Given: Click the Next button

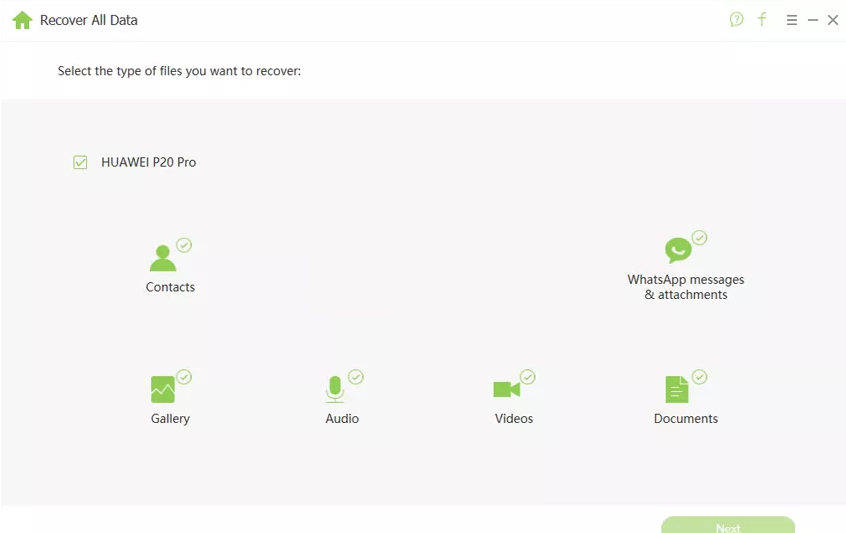Looking at the screenshot, I should [x=728, y=525].
